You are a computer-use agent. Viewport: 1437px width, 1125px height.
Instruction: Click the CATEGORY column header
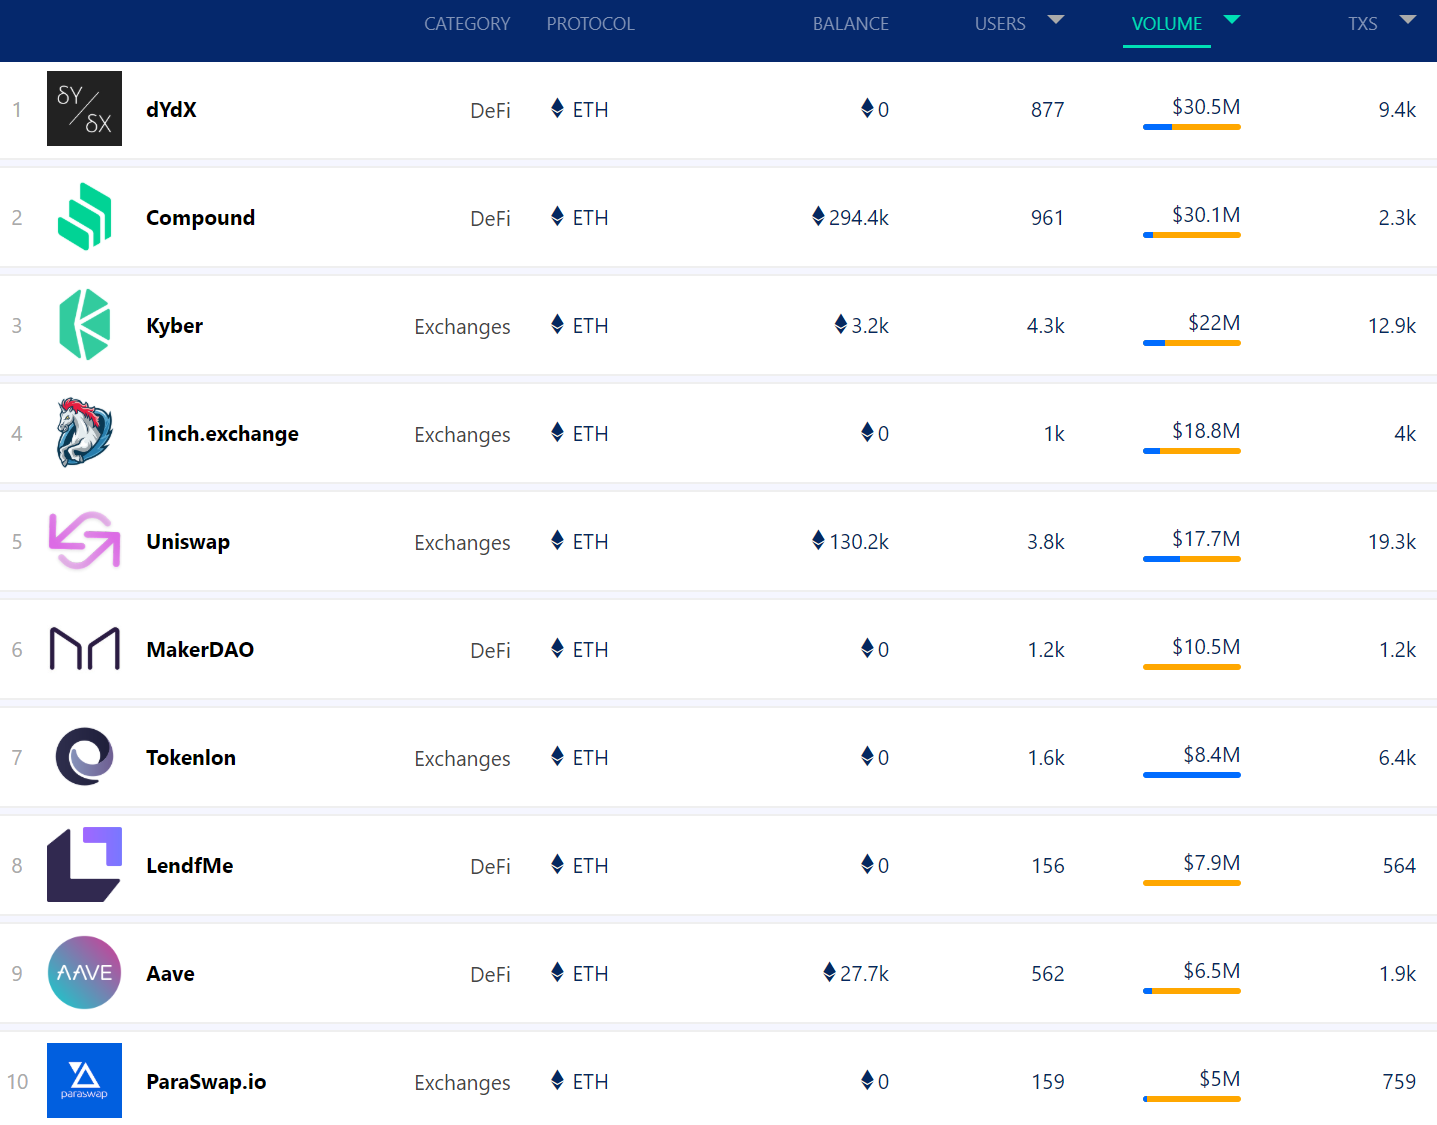click(467, 24)
